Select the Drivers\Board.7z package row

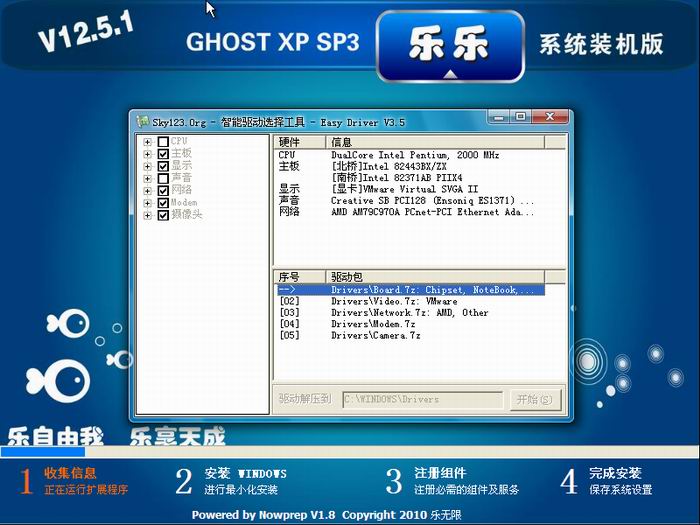pyautogui.click(x=411, y=290)
